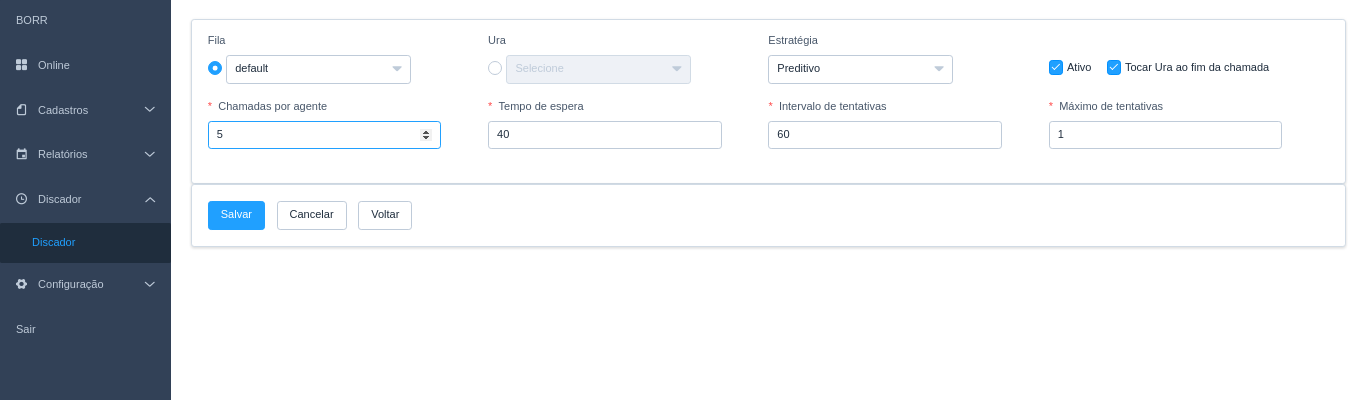Viewport: 1366px width, 400px height.
Task: Collapse the Discador menu chevron
Action: coord(150,199)
